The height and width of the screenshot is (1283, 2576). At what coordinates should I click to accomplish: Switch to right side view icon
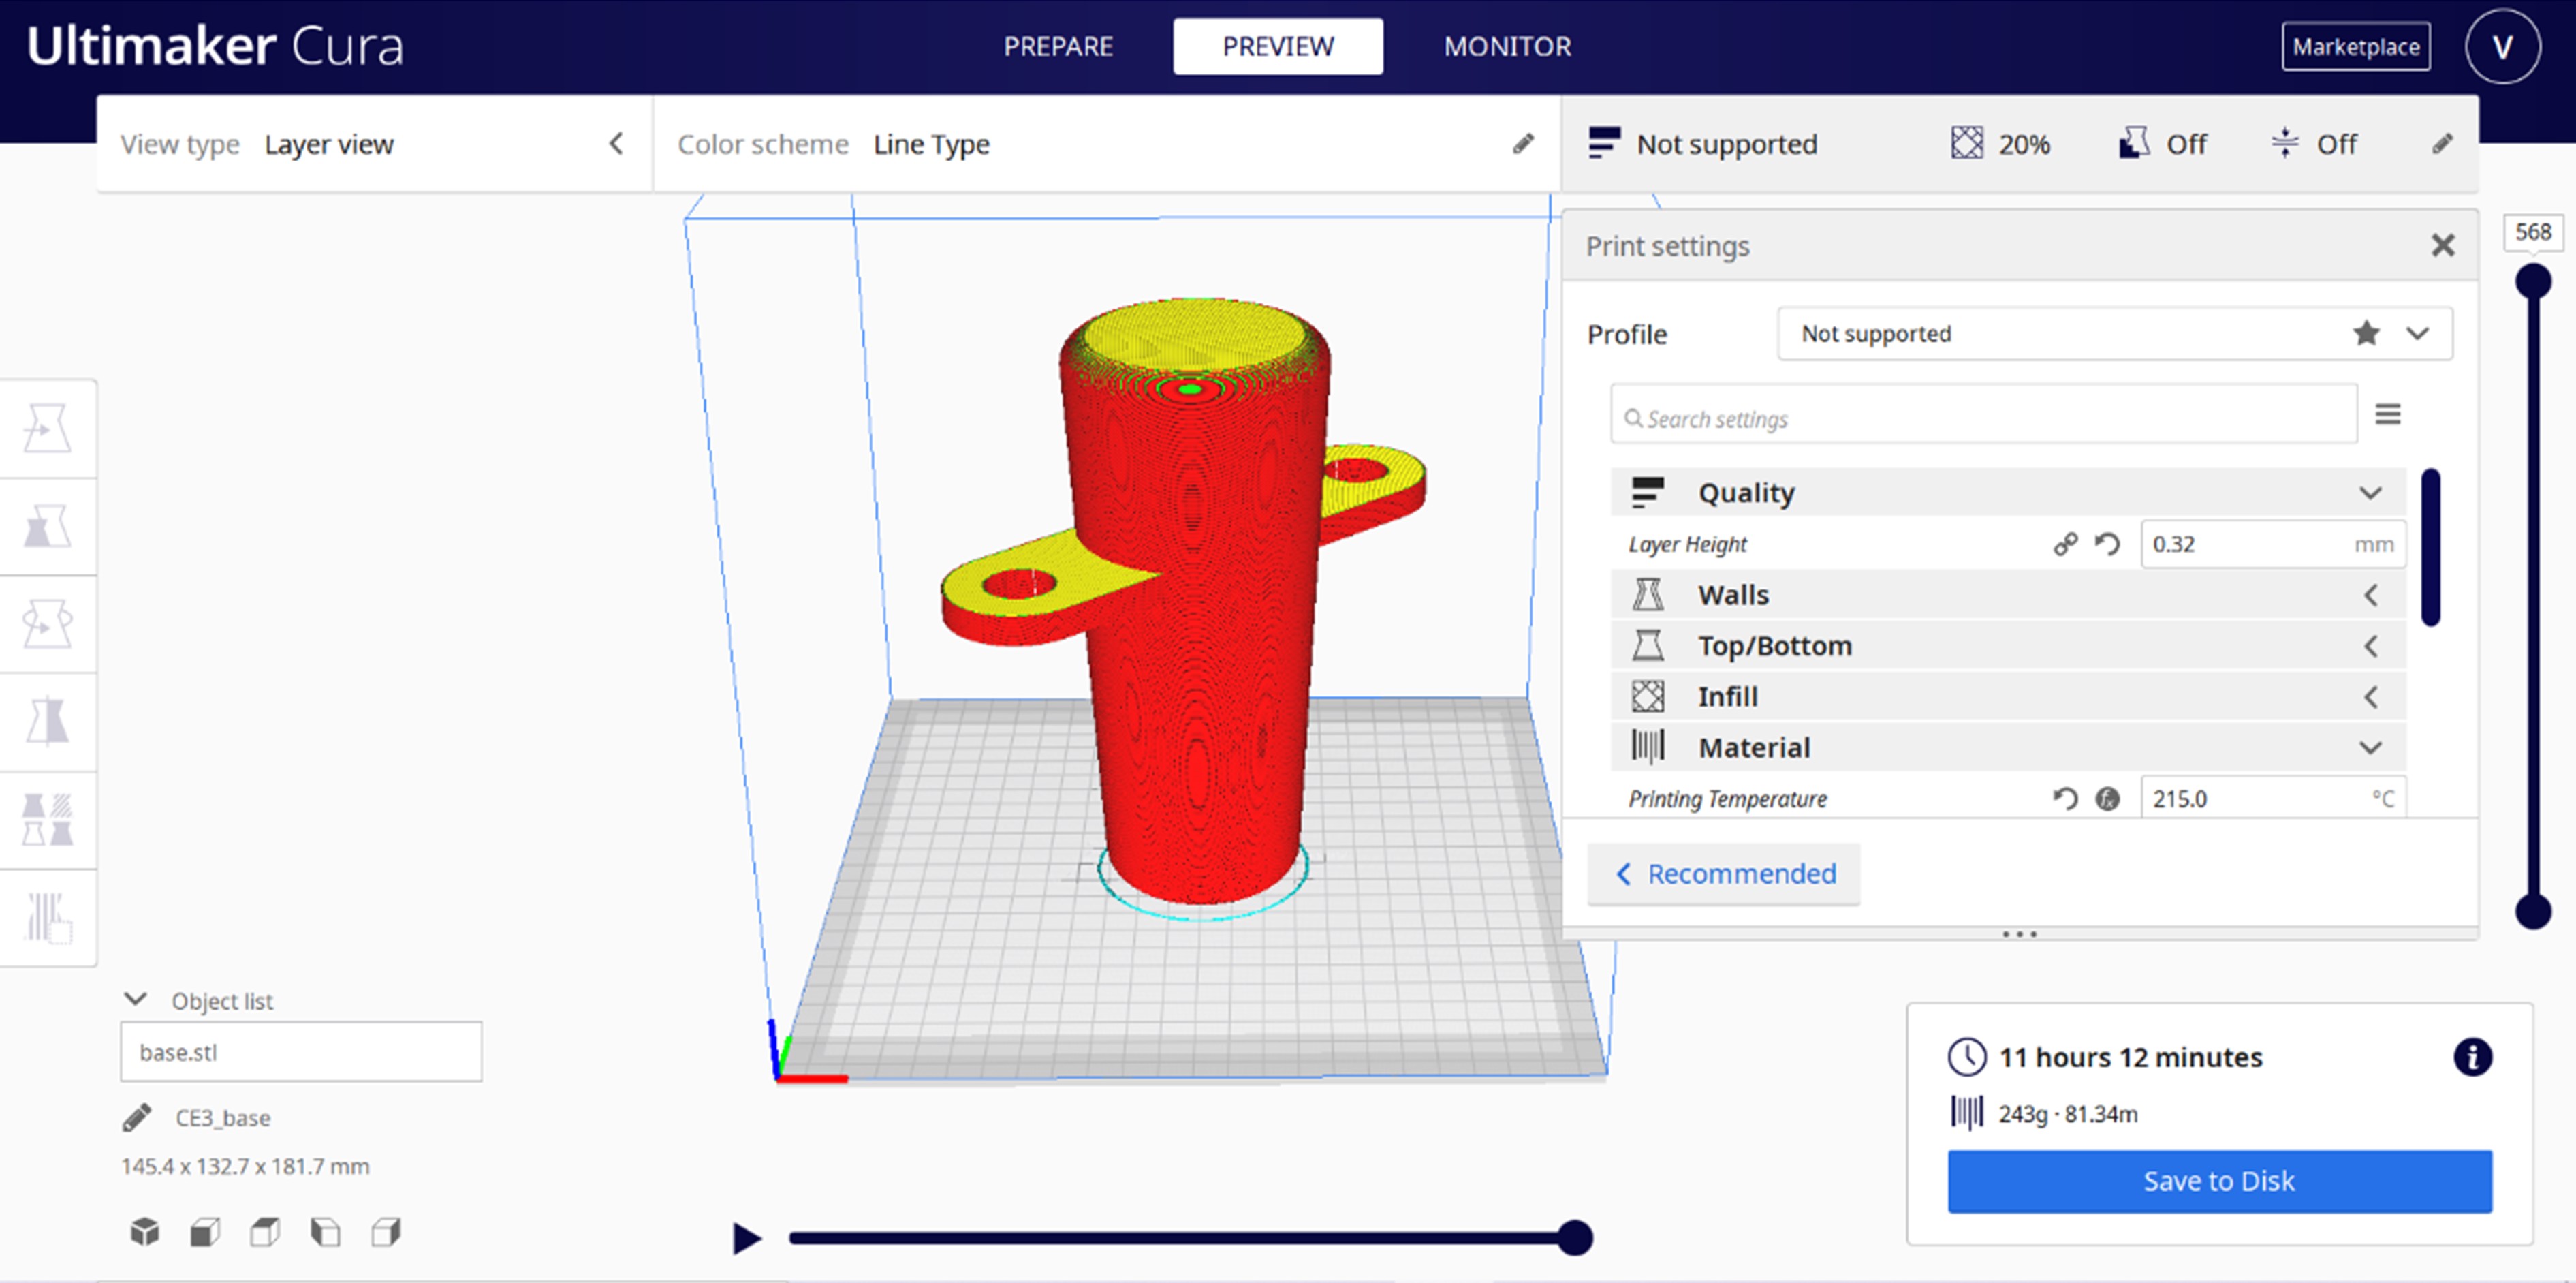click(x=386, y=1232)
